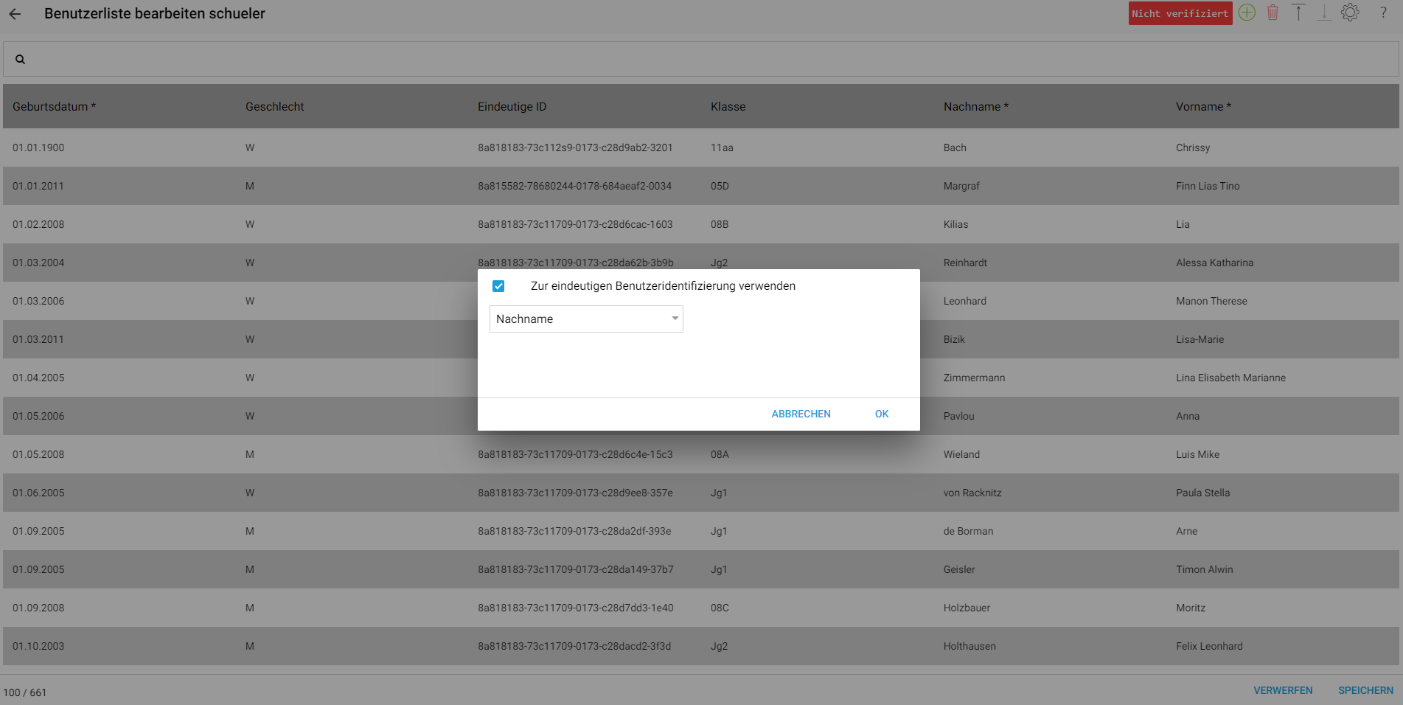Click VERWERFEN at bottom right

coord(1283,691)
